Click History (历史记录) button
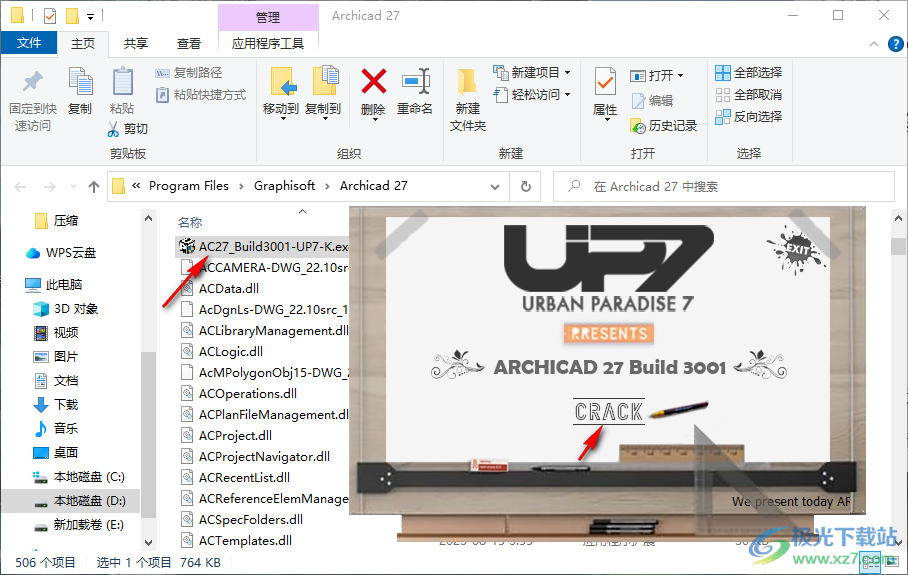 coord(664,126)
